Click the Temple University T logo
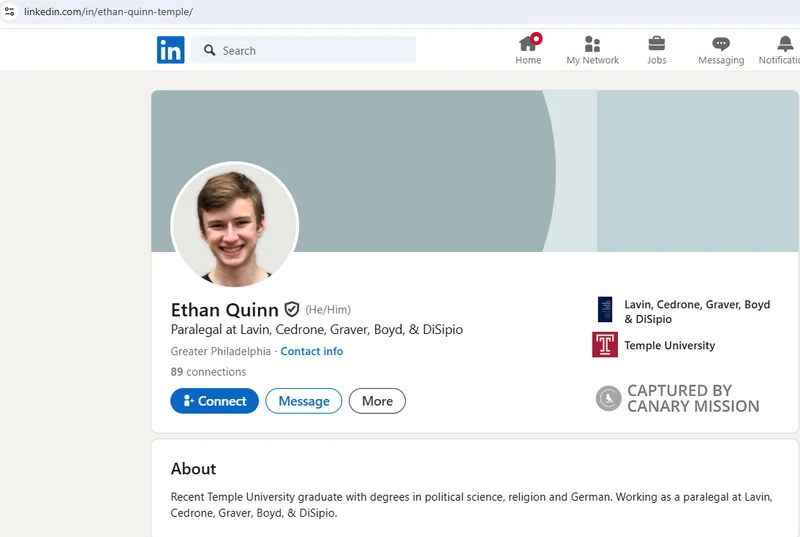 [x=605, y=345]
